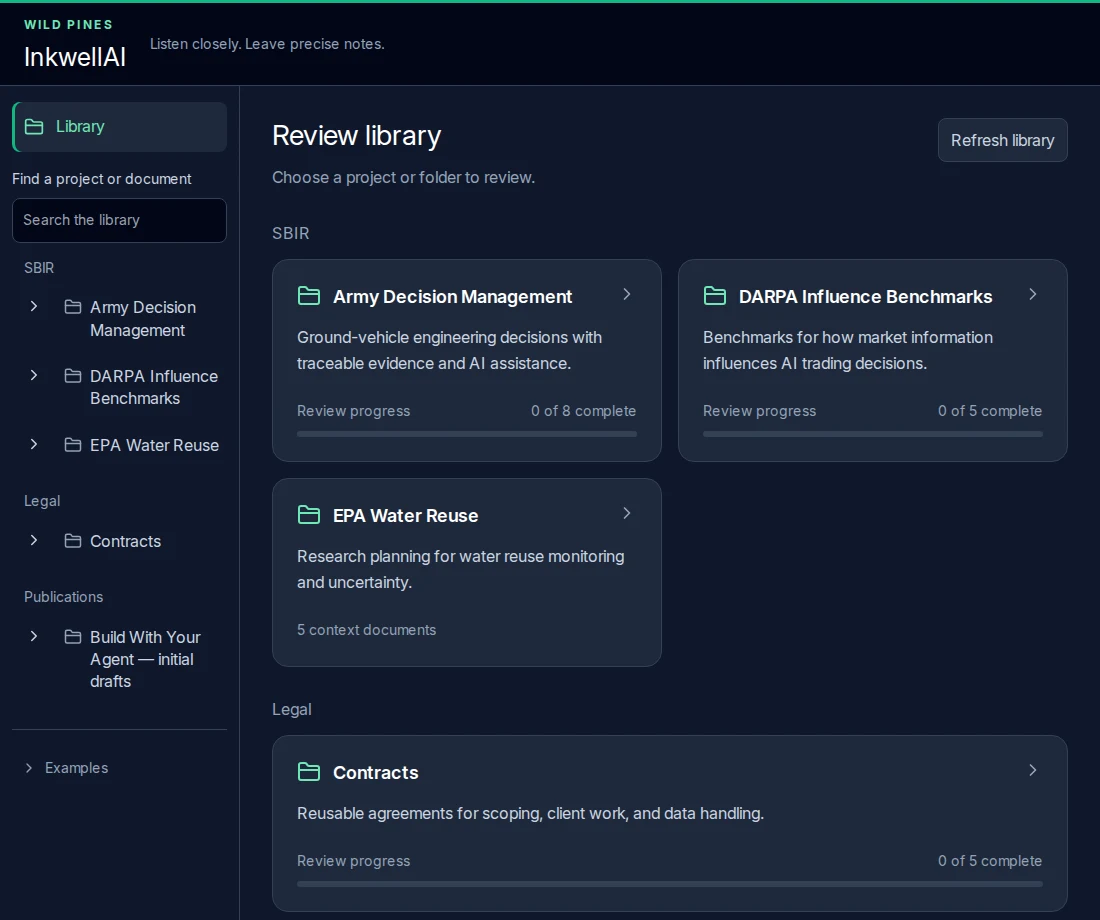Click the folder icon on Army Decision Management card
The width and height of the screenshot is (1100, 920).
pyautogui.click(x=309, y=296)
